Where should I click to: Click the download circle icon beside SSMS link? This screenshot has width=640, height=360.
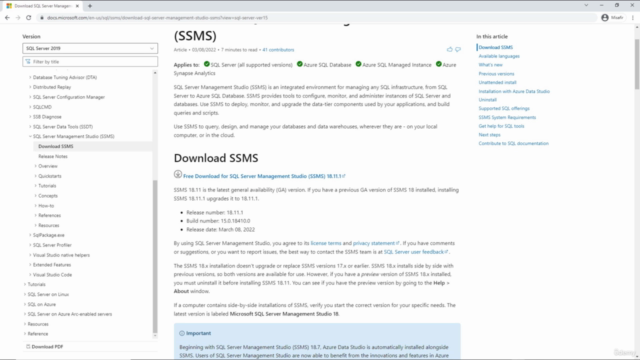[178, 174]
